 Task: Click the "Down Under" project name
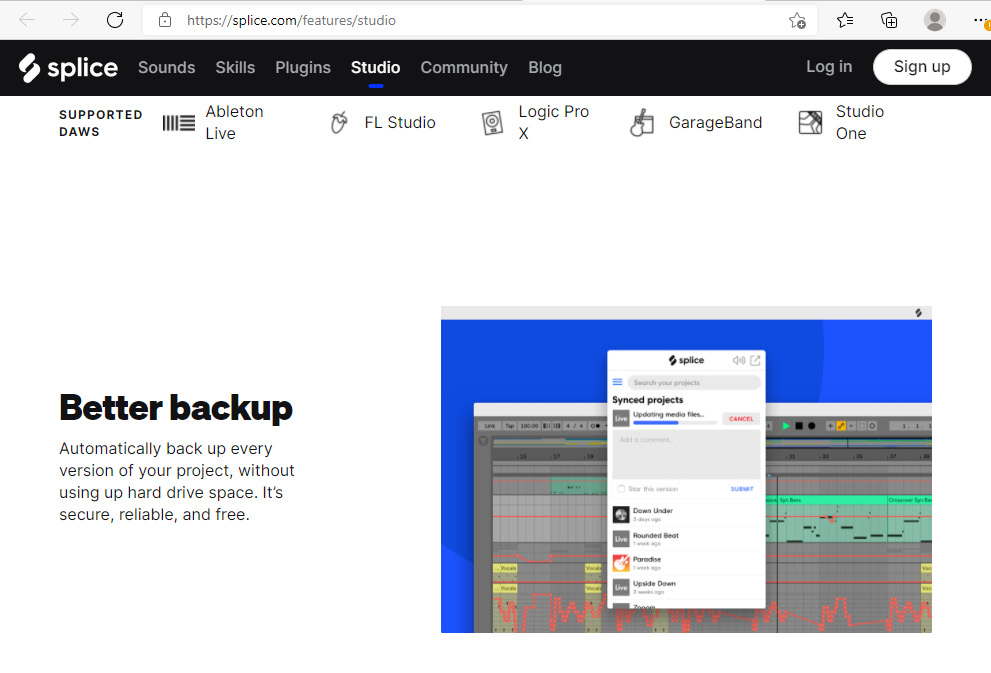click(653, 511)
